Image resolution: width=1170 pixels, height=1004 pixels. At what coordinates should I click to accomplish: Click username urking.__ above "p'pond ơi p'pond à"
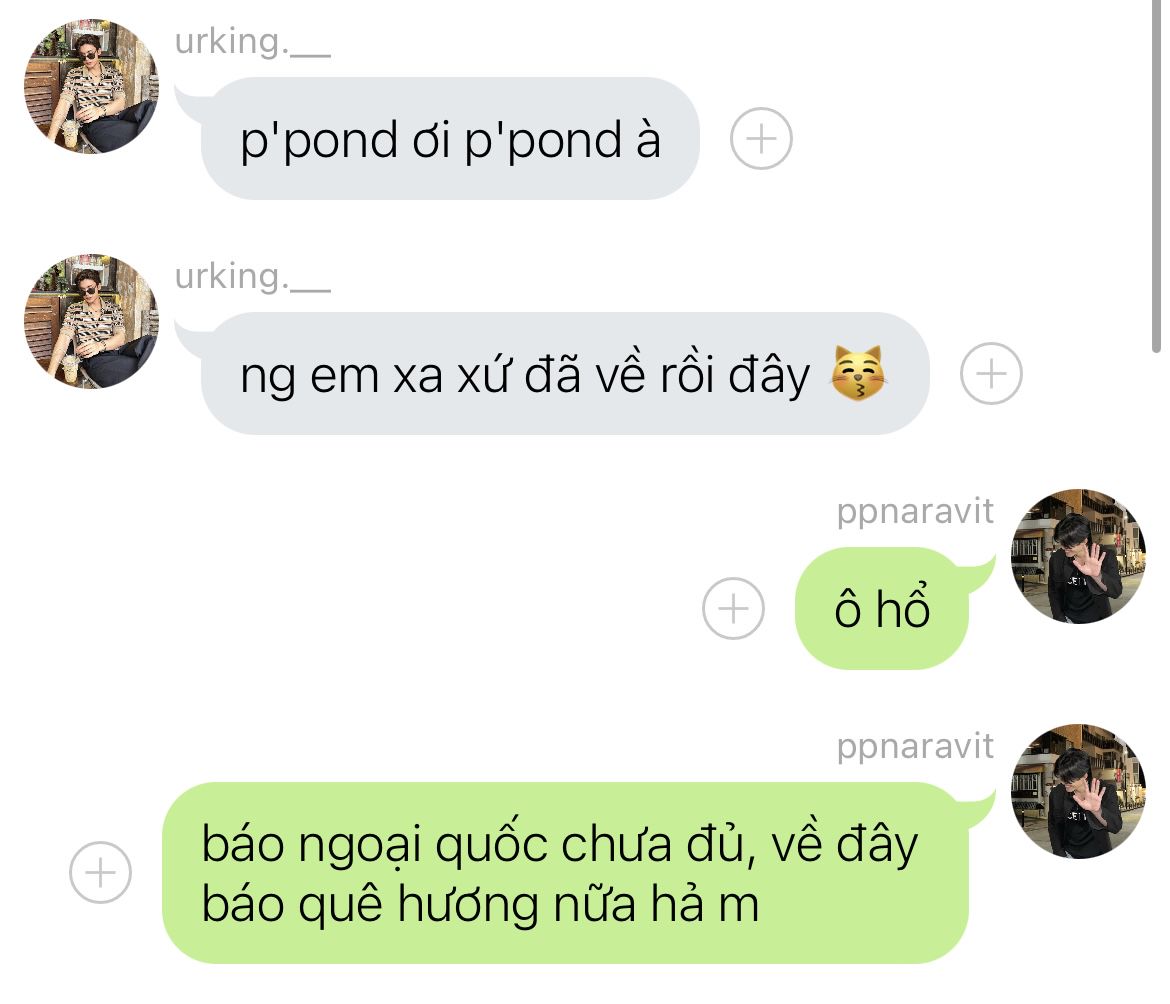252,42
